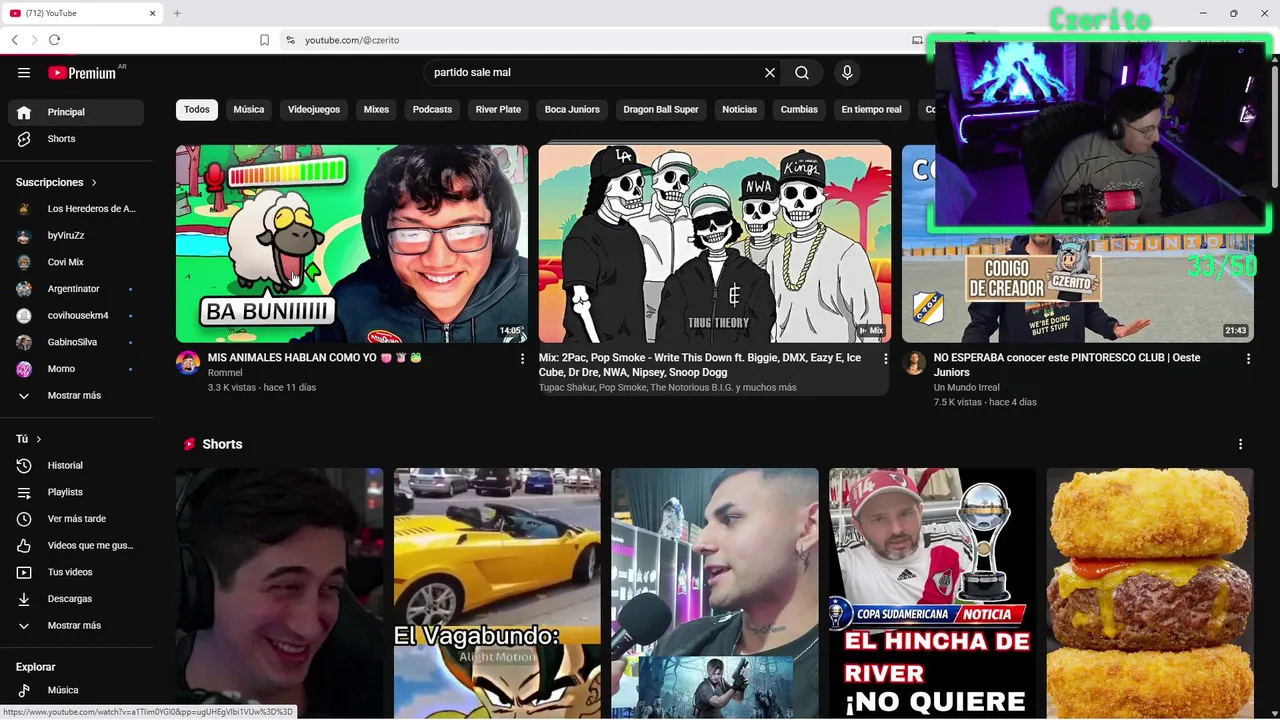Open covihousekm4 subscription channel
1280x720 pixels.
pyautogui.click(x=76, y=315)
